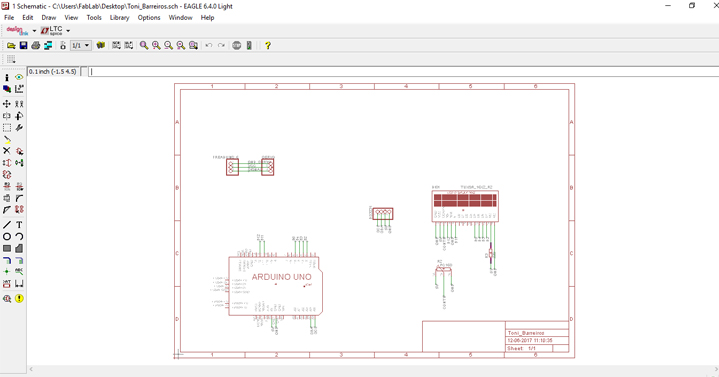Select the Add part tool
The image size is (719, 377).
[19, 151]
